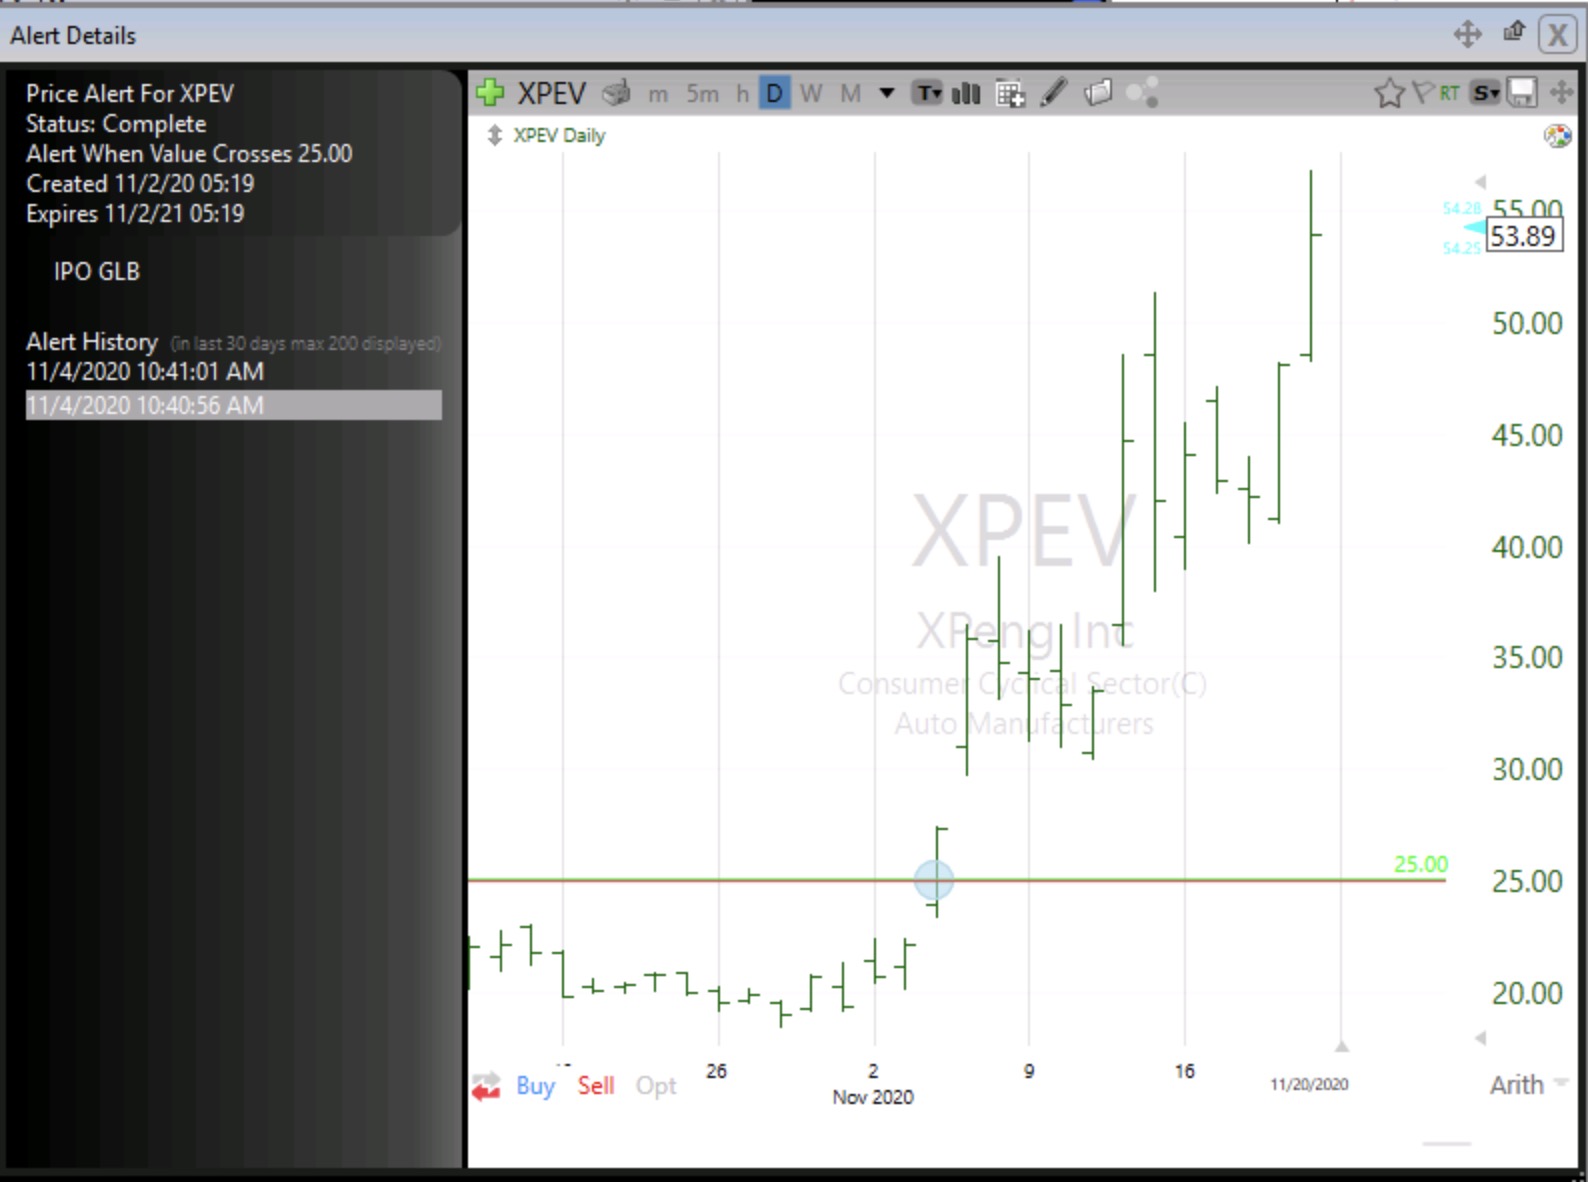Select alert history entry 10:40:56 AM
The height and width of the screenshot is (1182, 1588).
click(145, 405)
